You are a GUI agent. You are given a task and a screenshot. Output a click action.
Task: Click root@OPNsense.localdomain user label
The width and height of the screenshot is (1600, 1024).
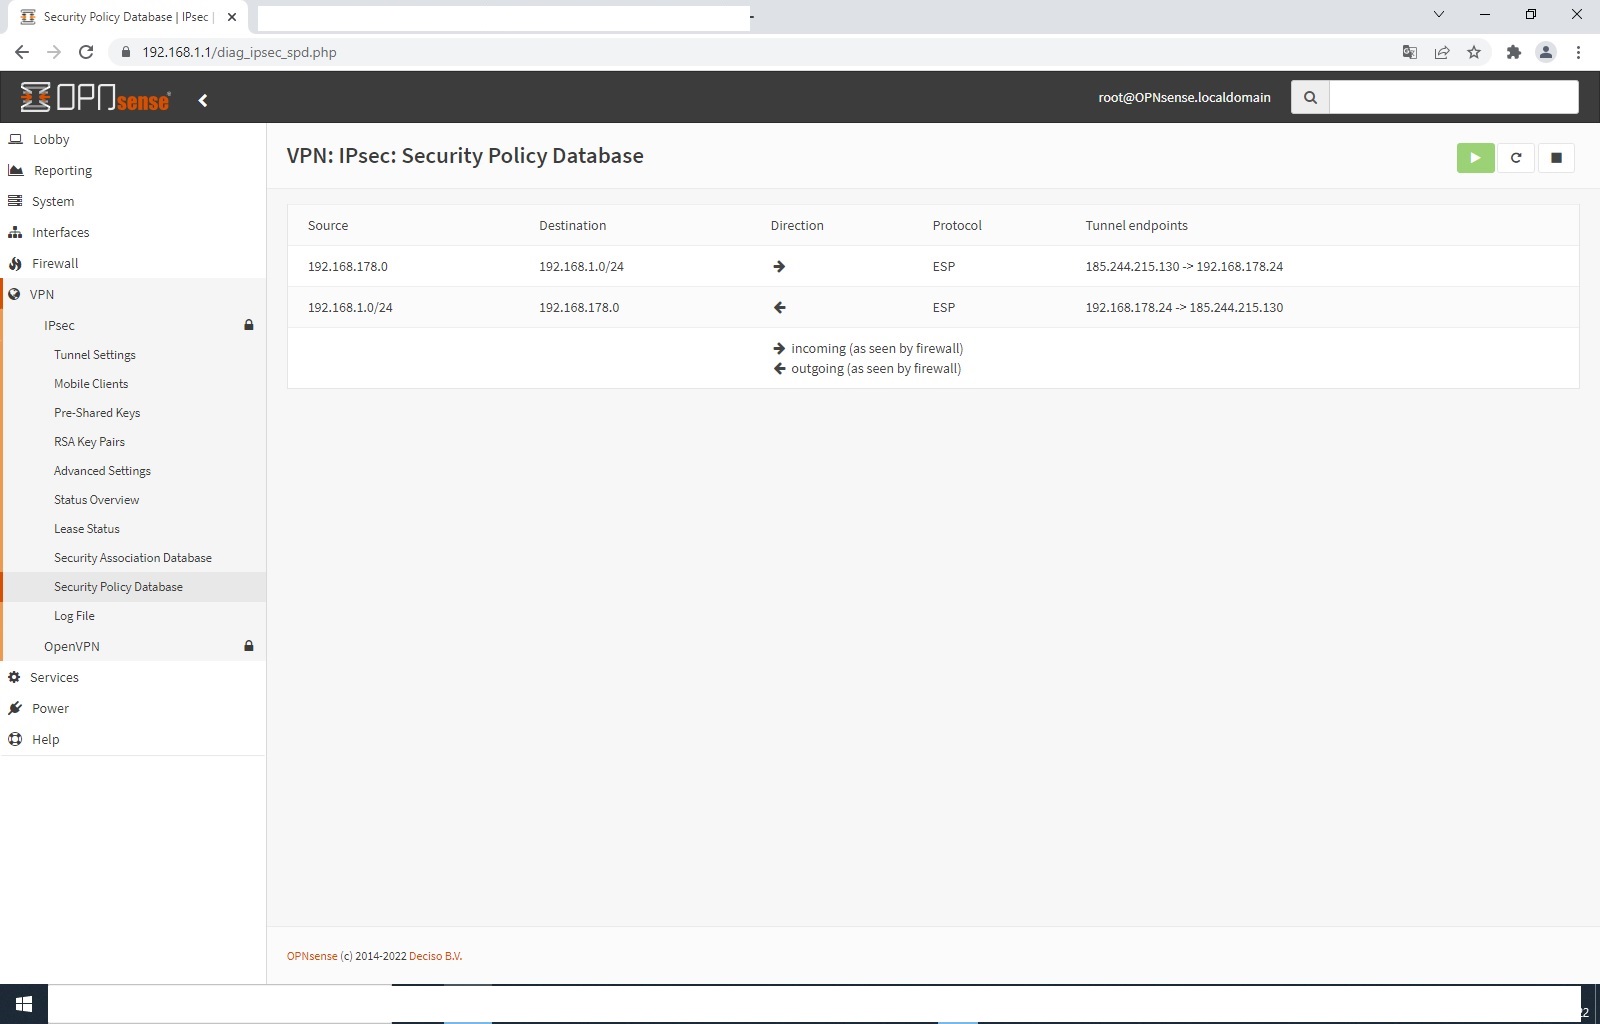[x=1184, y=97]
